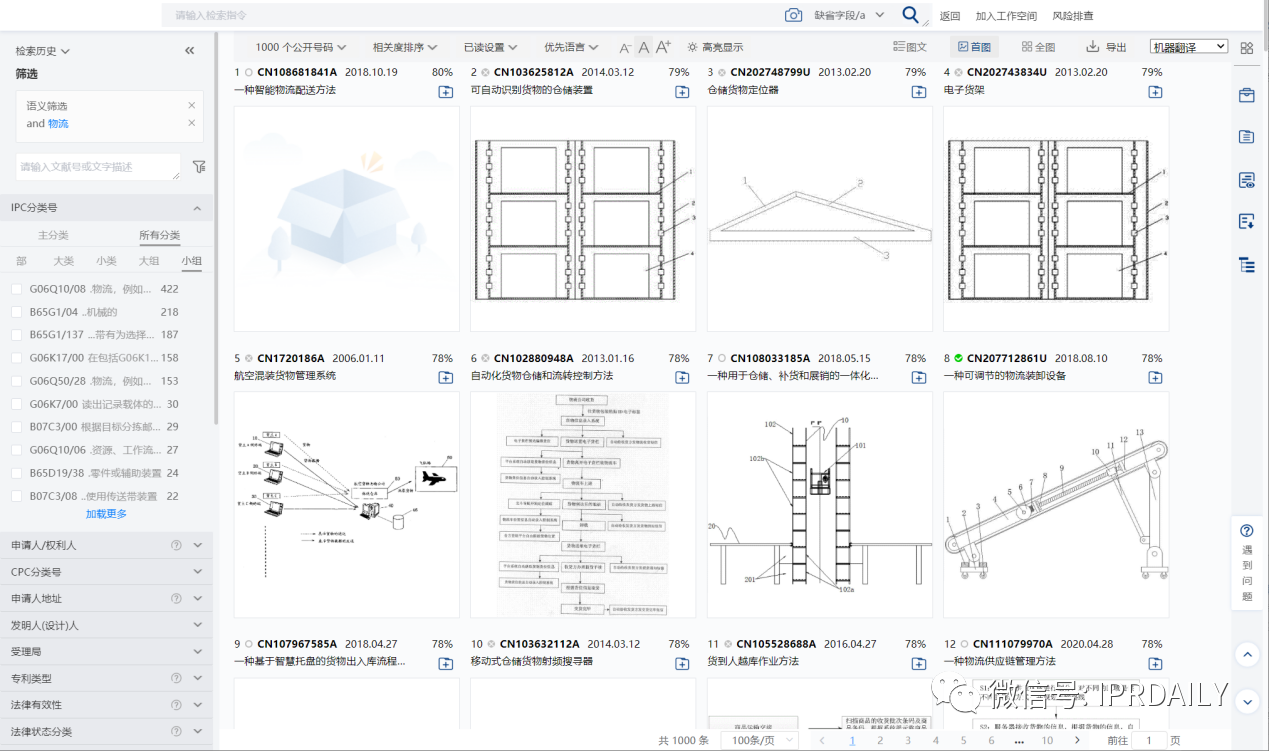This screenshot has height=751, width=1269.
Task: Expand the 发明人(设计)人 section
Action: (x=106, y=625)
